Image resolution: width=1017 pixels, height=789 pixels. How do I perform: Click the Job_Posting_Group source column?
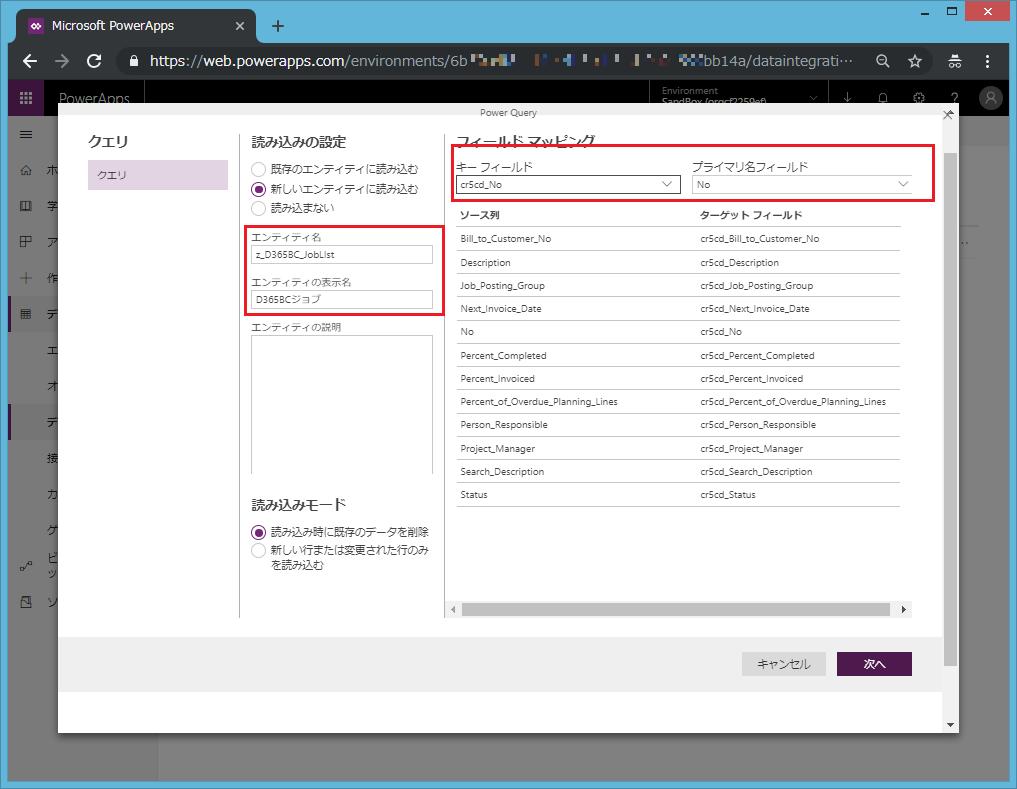[503, 285]
